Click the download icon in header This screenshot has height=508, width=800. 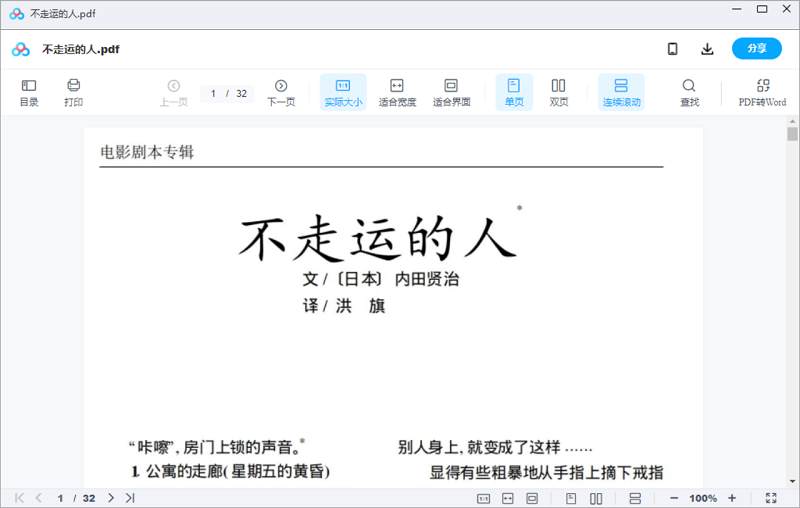707,49
